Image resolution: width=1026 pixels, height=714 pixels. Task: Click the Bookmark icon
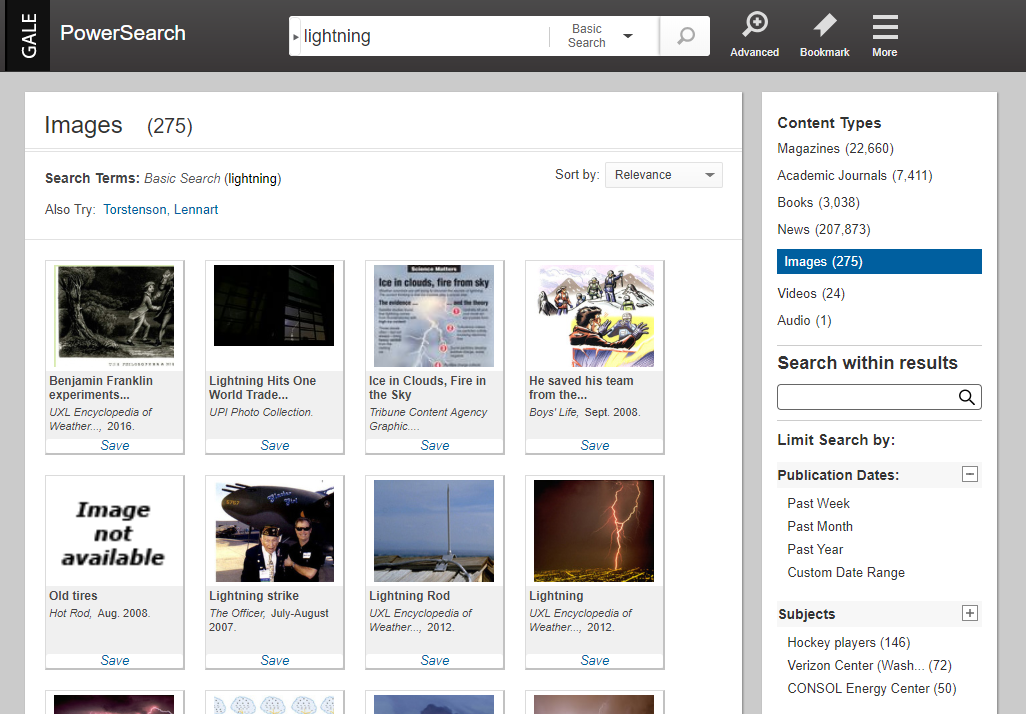point(824,35)
